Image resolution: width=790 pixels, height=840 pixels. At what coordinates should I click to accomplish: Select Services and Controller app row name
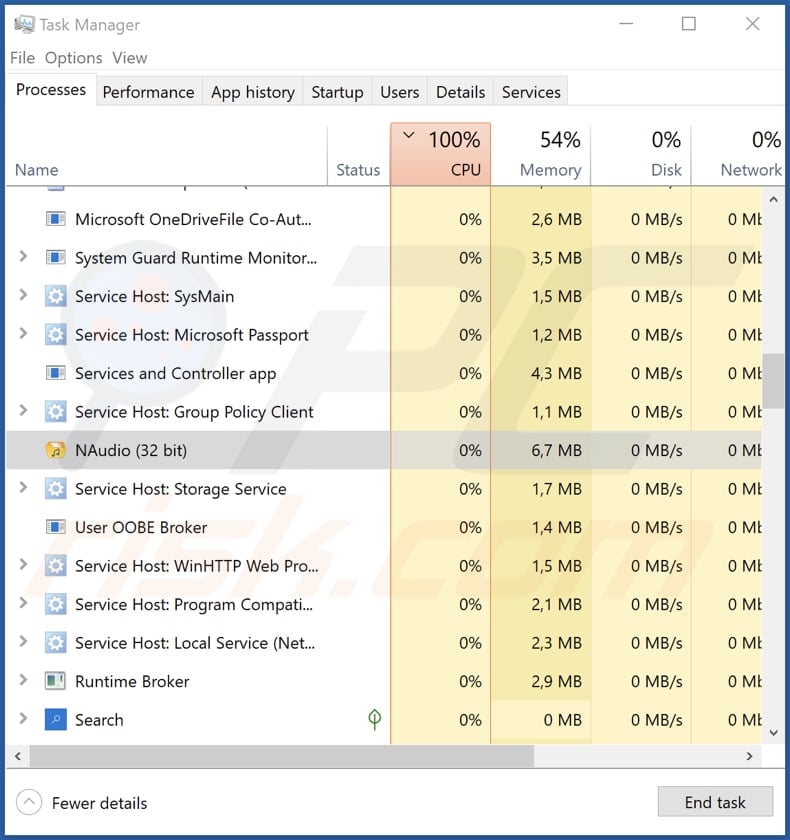pyautogui.click(x=176, y=373)
